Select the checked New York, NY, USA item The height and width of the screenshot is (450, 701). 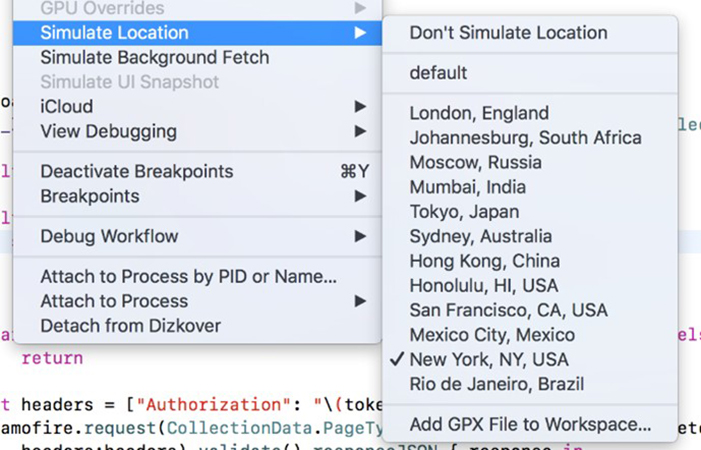pyautogui.click(x=488, y=359)
